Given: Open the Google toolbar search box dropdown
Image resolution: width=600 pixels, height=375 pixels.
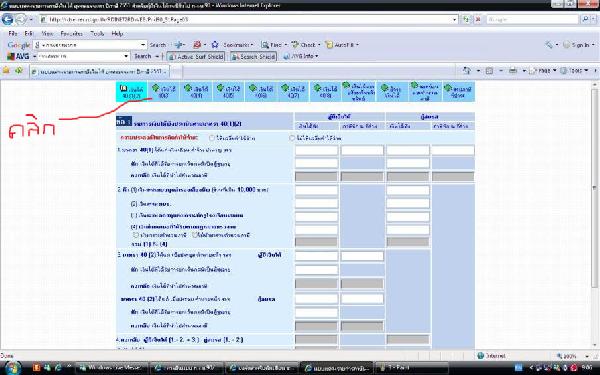Looking at the screenshot, I should click(x=143, y=45).
